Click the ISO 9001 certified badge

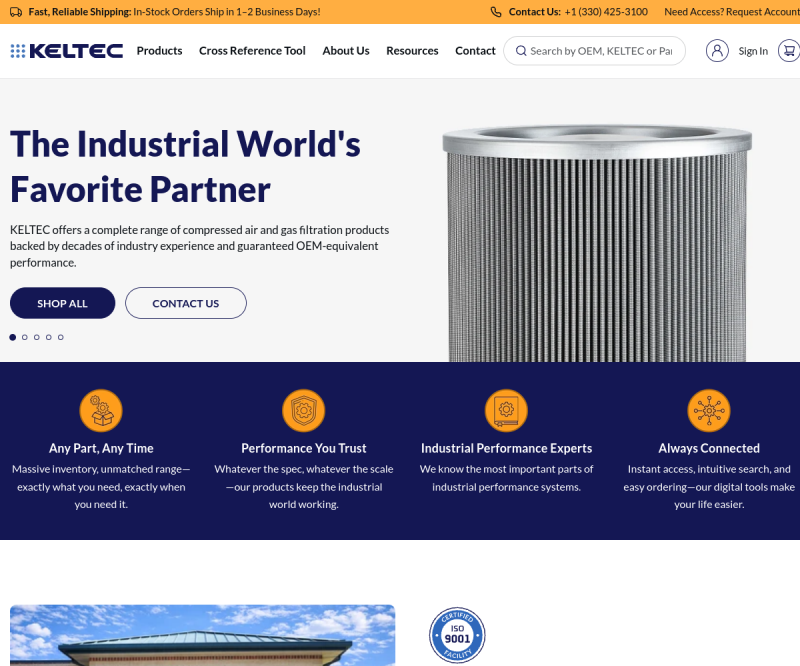click(x=457, y=635)
